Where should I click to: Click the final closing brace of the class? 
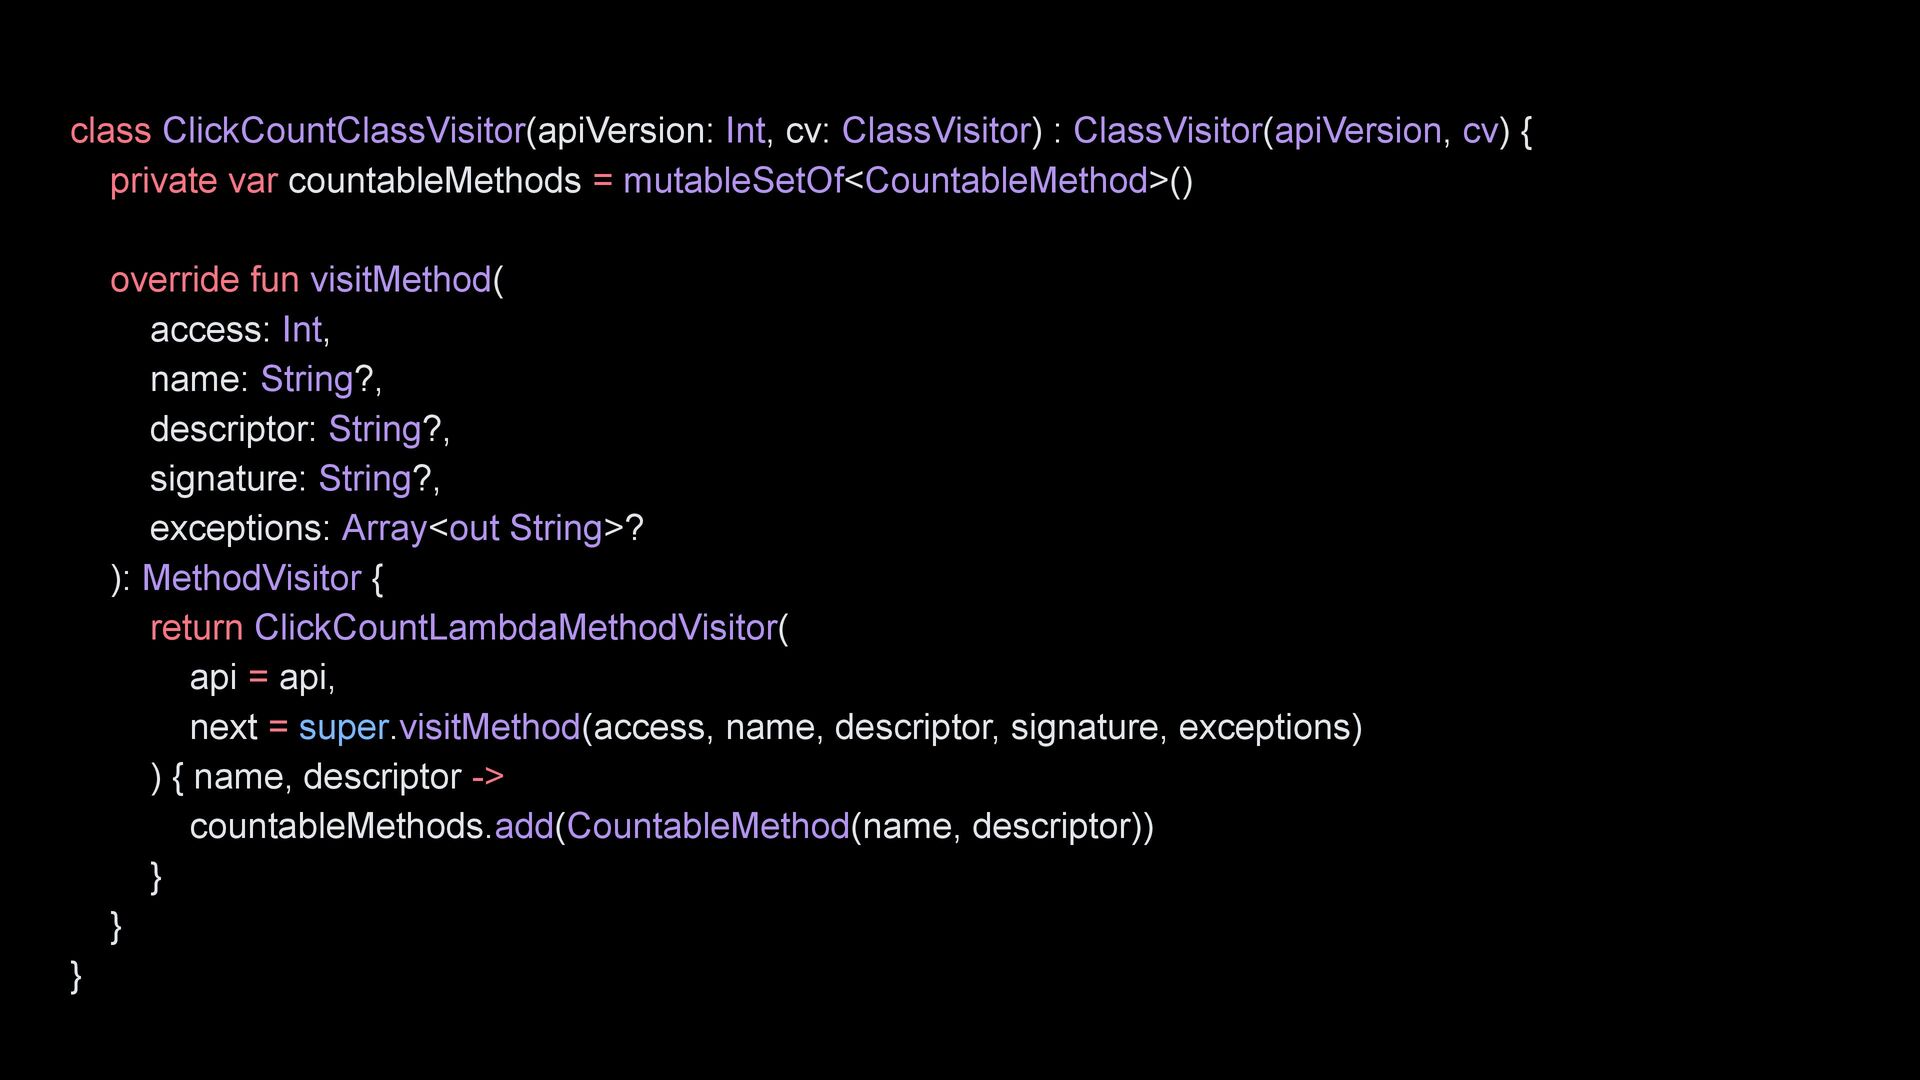click(76, 975)
